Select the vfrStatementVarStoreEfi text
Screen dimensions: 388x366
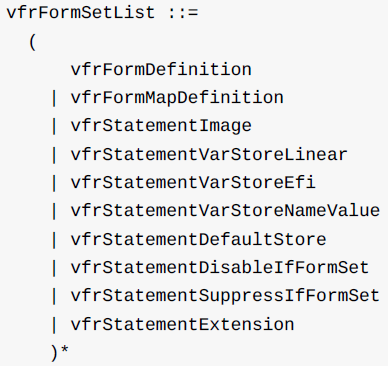pyautogui.click(x=193, y=183)
